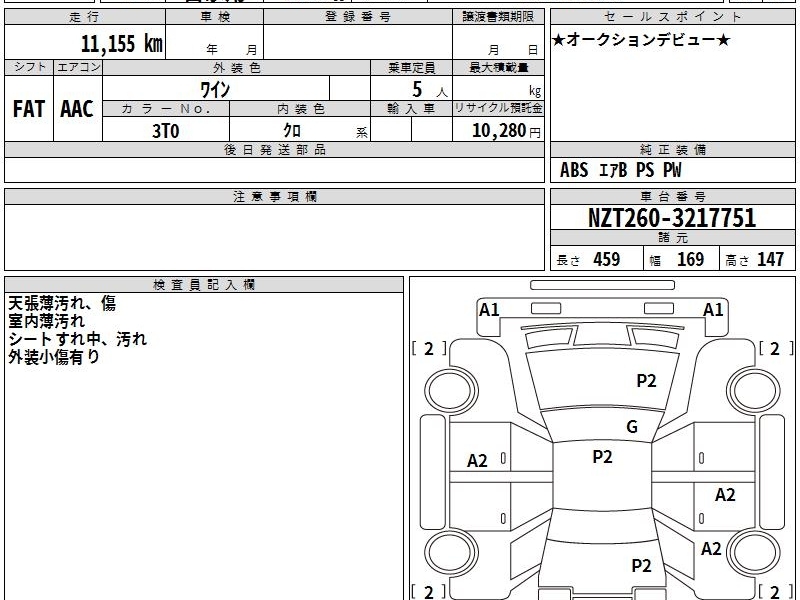Select the color code 3T0
Screen dimensions: 800x600
click(166, 131)
